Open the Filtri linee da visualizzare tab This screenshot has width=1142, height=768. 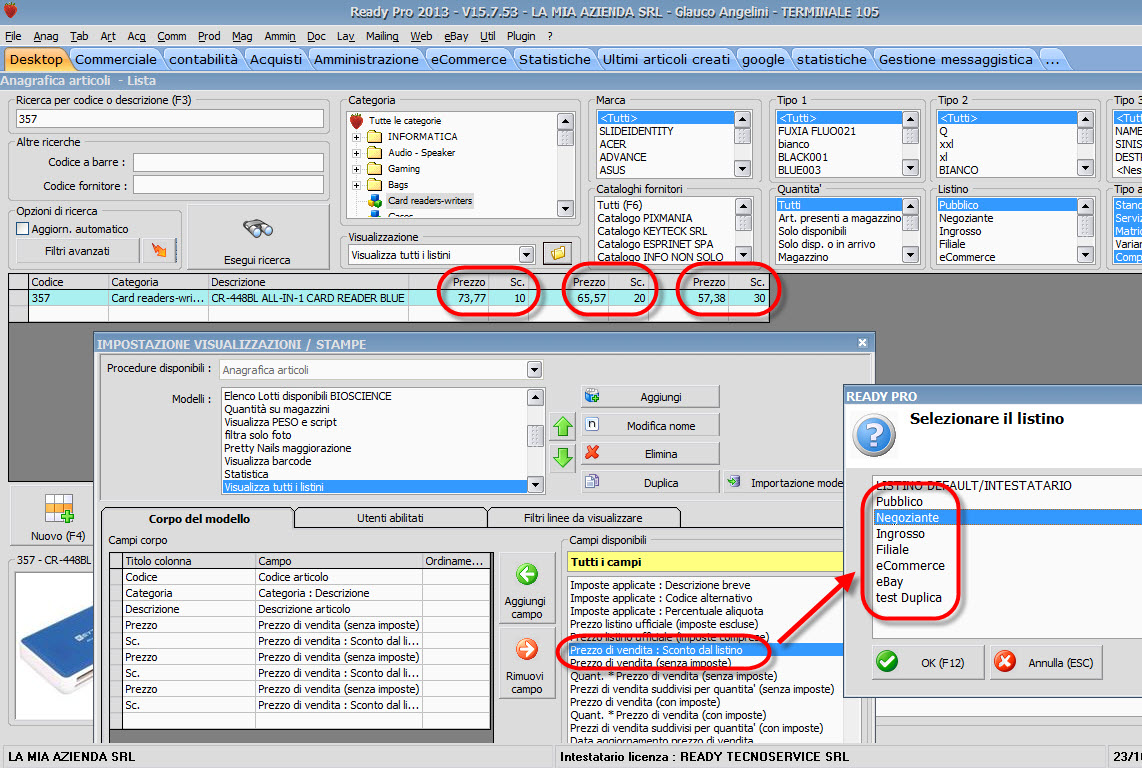tap(583, 518)
